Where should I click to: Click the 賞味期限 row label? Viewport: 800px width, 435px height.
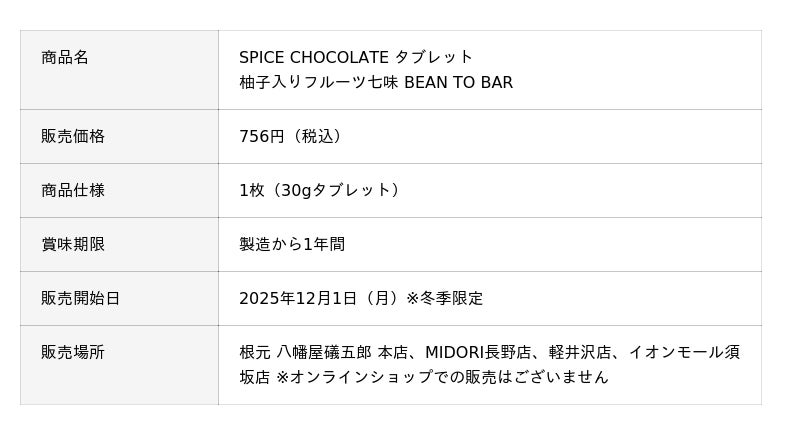[73, 244]
